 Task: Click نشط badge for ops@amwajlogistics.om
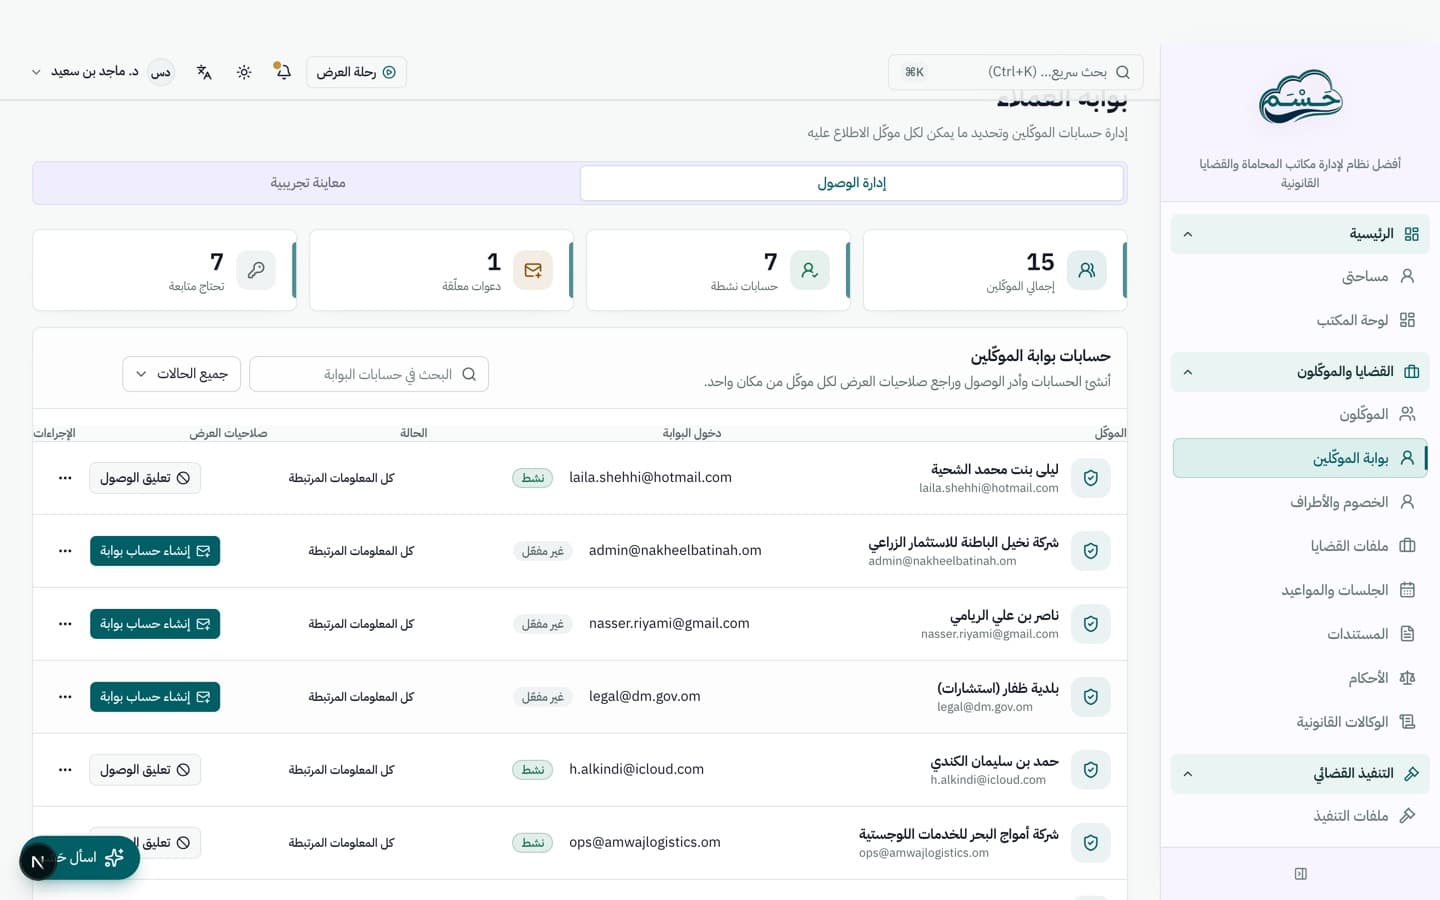point(533,843)
